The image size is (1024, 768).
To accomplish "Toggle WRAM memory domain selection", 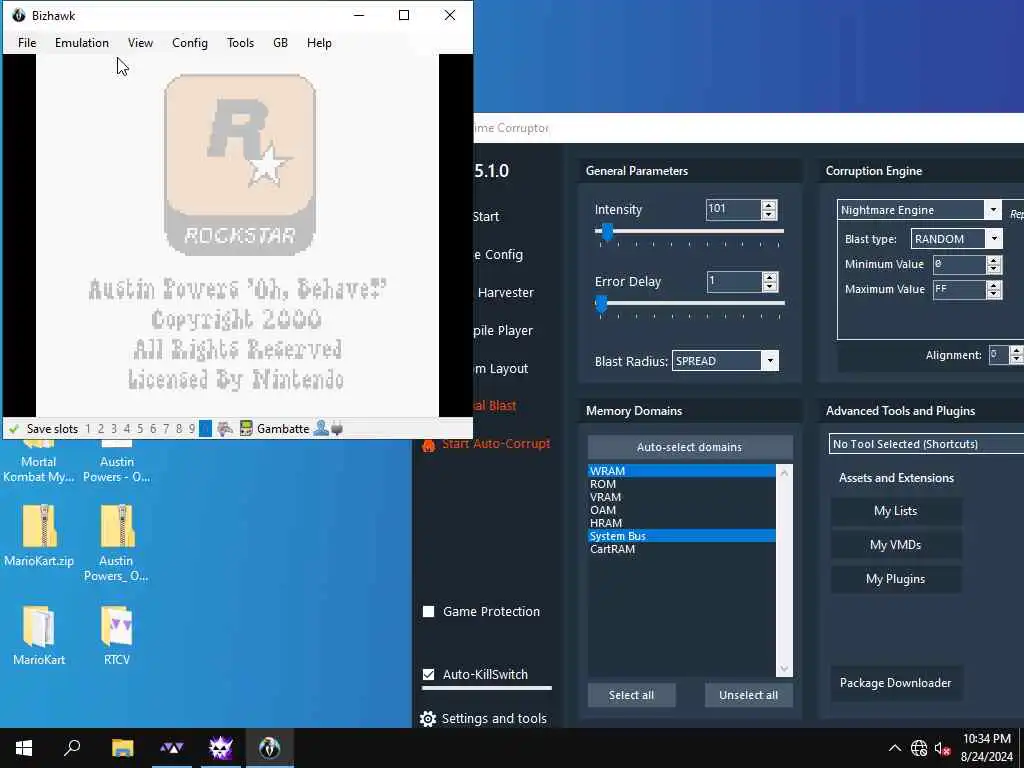I will click(x=681, y=471).
